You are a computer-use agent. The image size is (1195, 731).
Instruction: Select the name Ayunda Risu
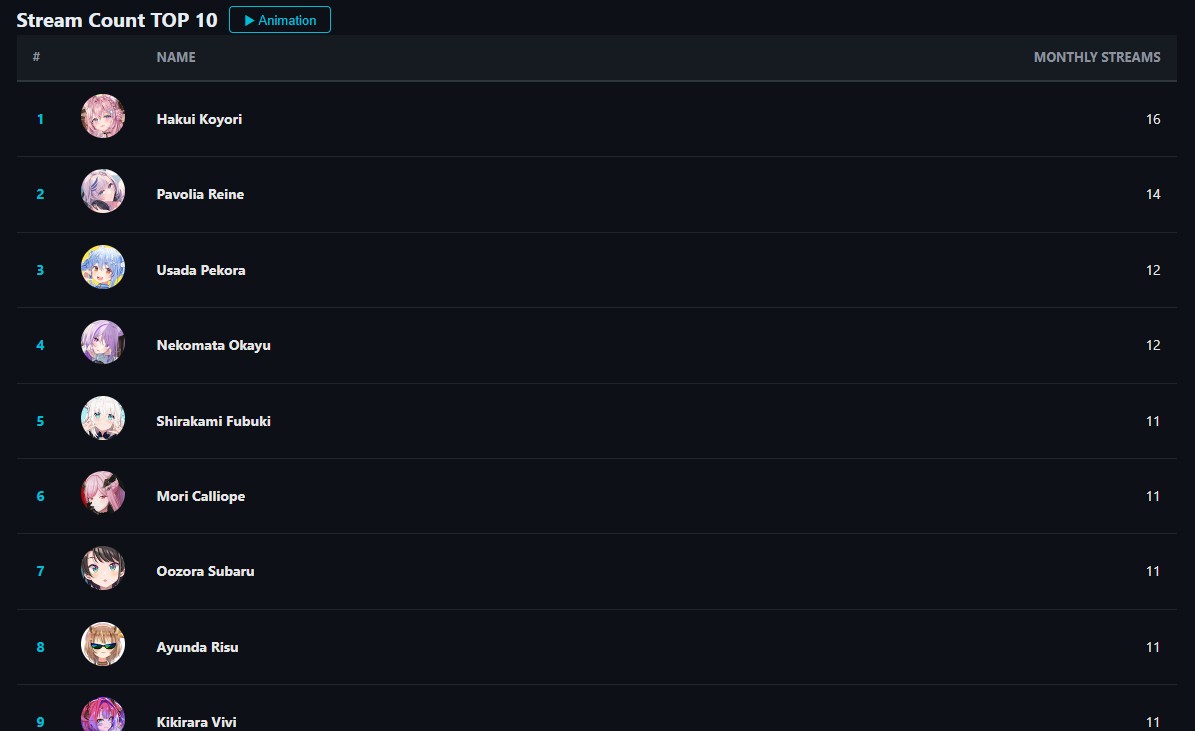(x=197, y=648)
